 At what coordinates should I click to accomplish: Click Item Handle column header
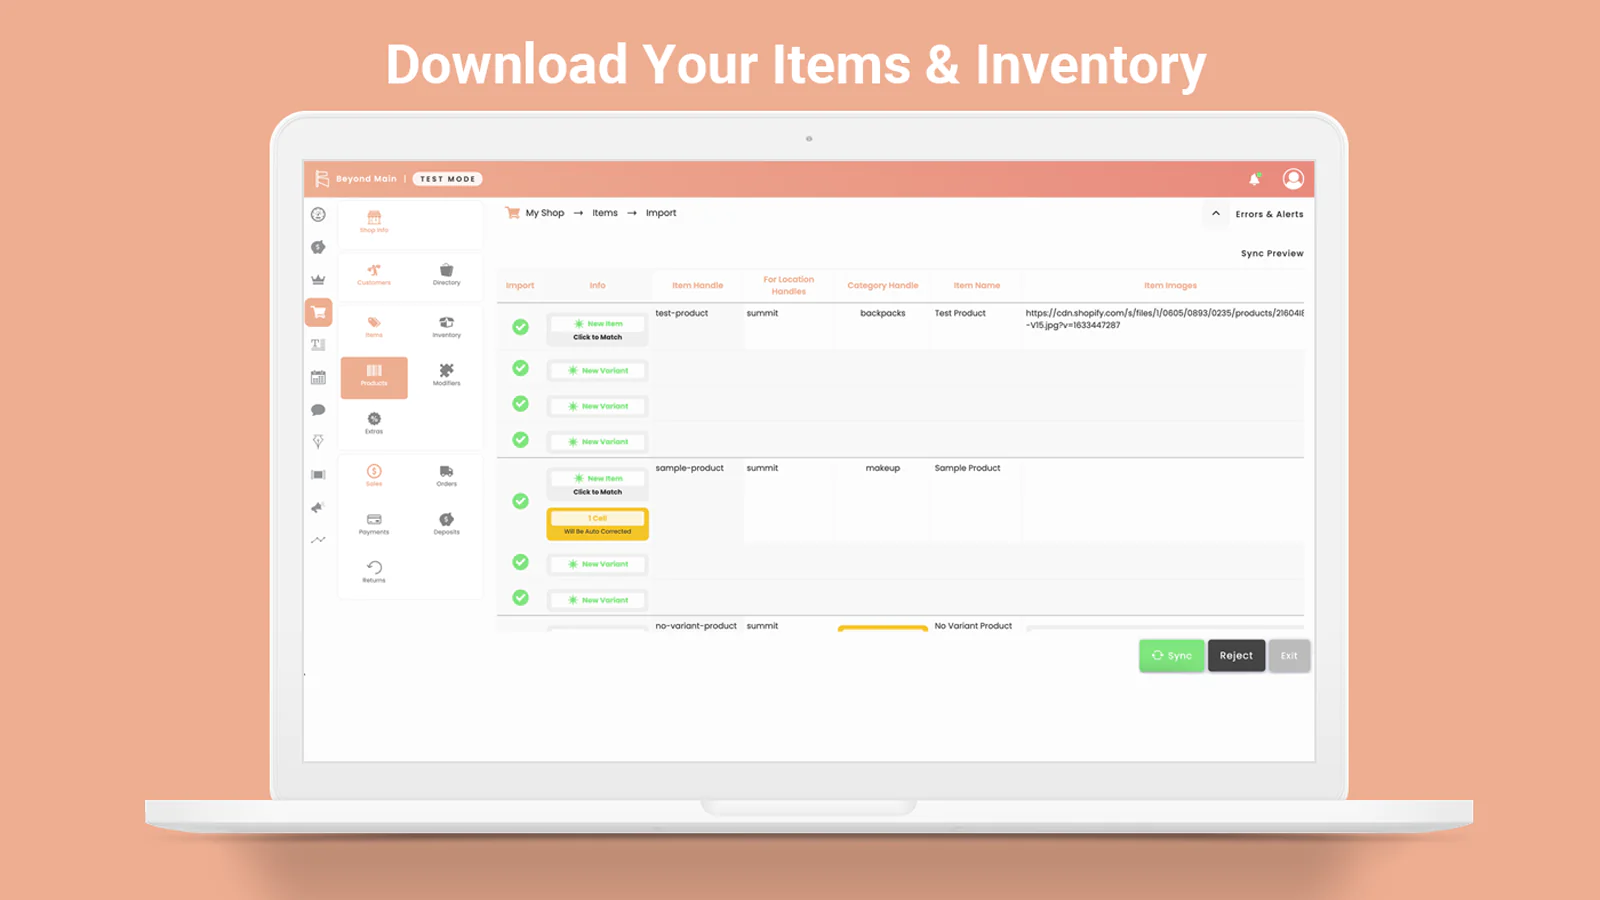(x=698, y=286)
